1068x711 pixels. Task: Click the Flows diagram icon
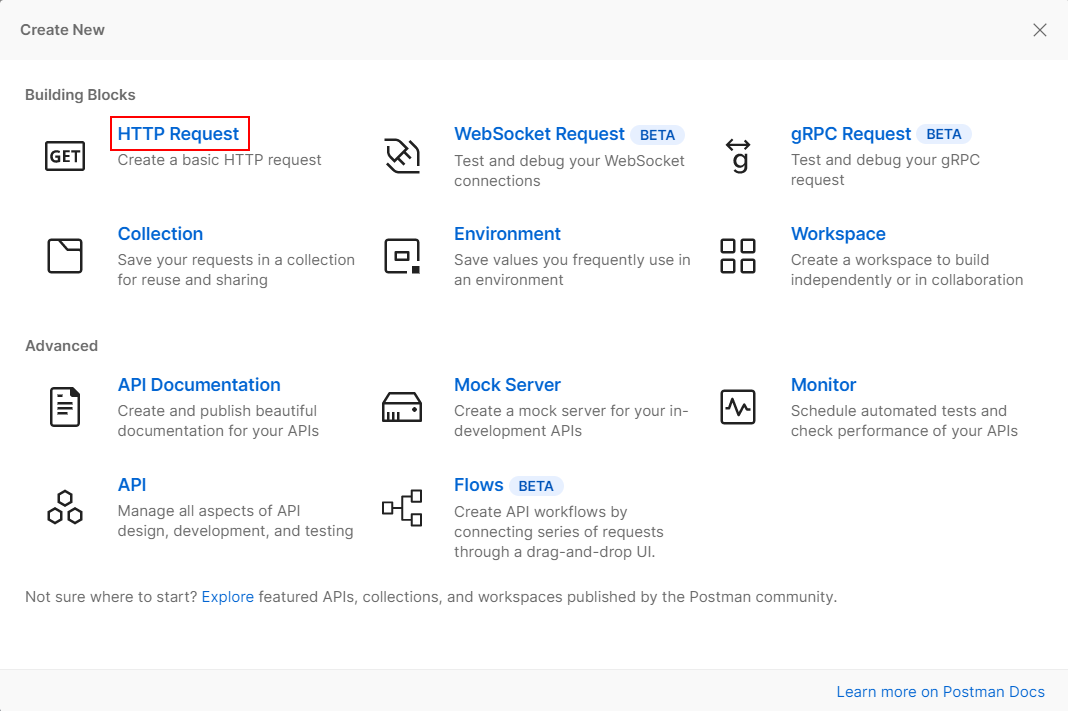402,507
